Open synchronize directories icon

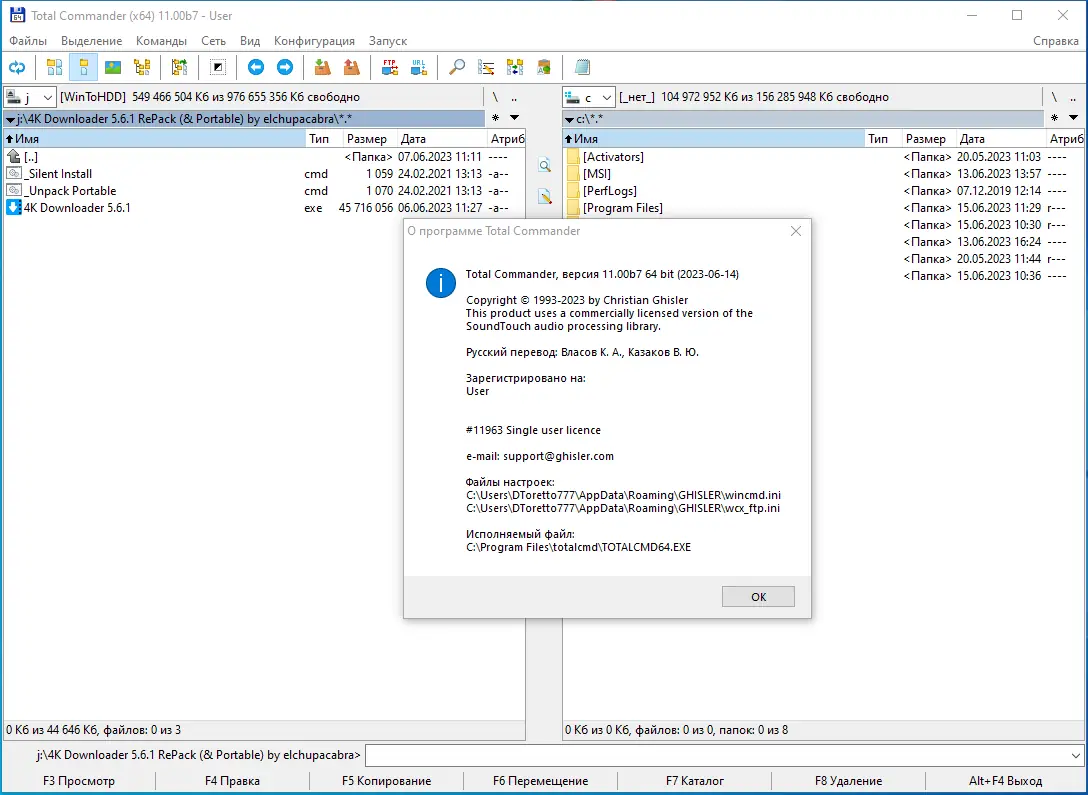[x=515, y=67]
